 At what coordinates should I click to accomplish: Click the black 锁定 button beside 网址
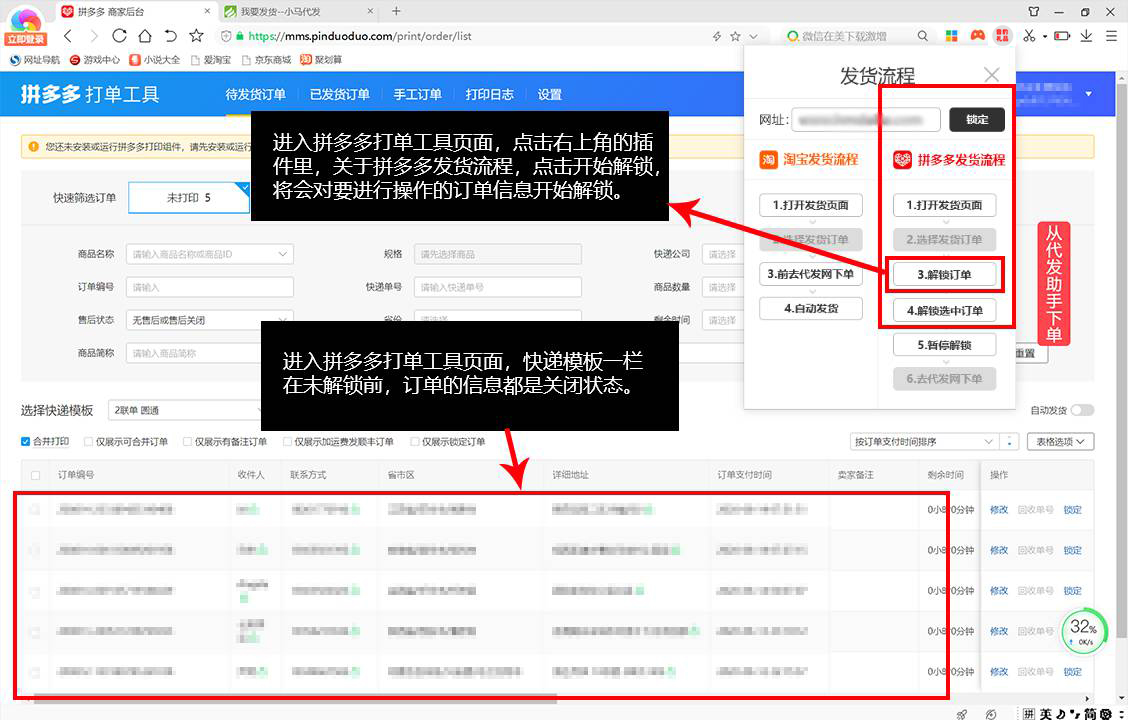(x=977, y=119)
